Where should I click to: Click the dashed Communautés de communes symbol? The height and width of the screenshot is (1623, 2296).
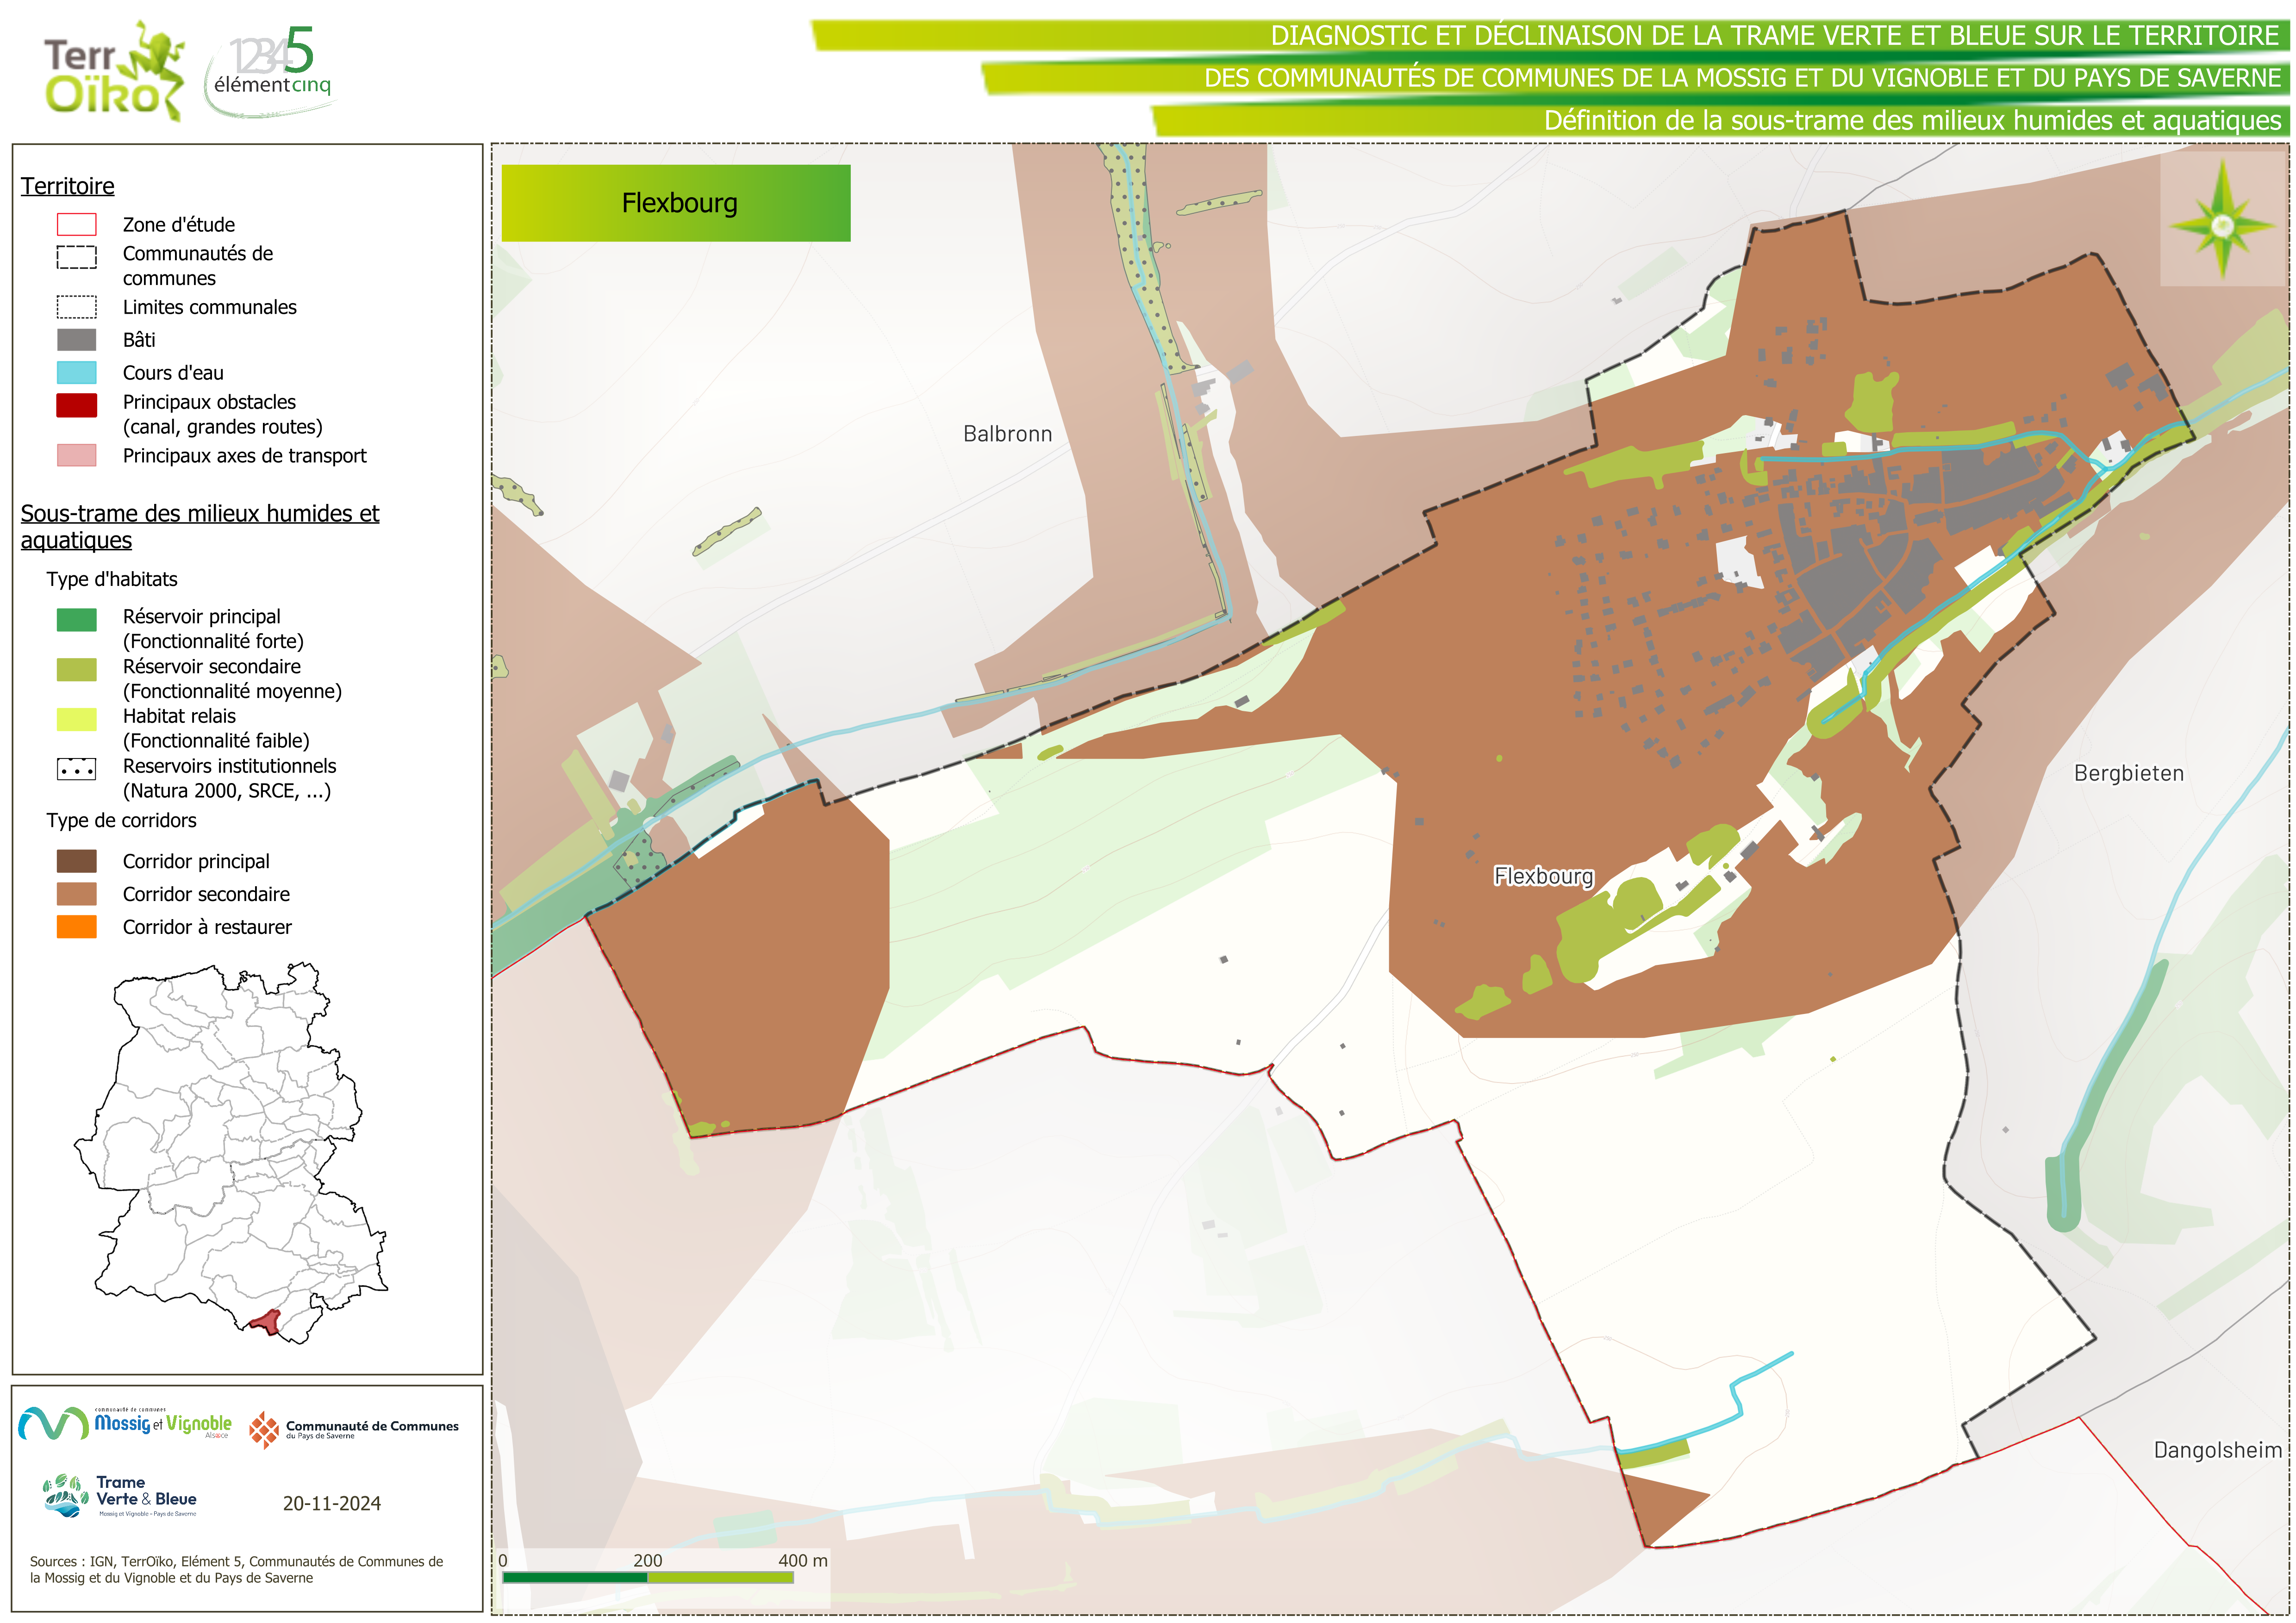click(x=77, y=258)
